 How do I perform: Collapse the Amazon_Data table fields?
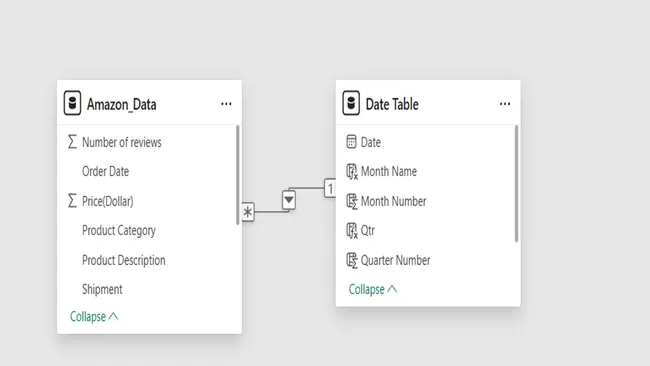pyautogui.click(x=94, y=317)
